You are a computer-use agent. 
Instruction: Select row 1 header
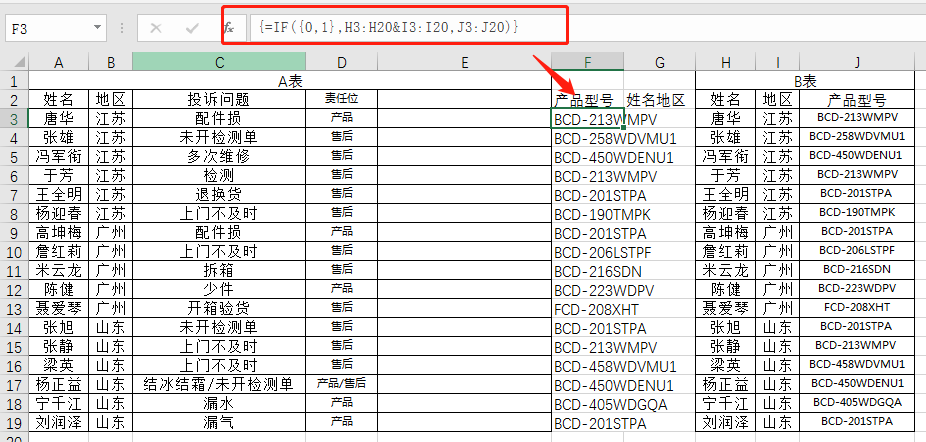(14, 80)
